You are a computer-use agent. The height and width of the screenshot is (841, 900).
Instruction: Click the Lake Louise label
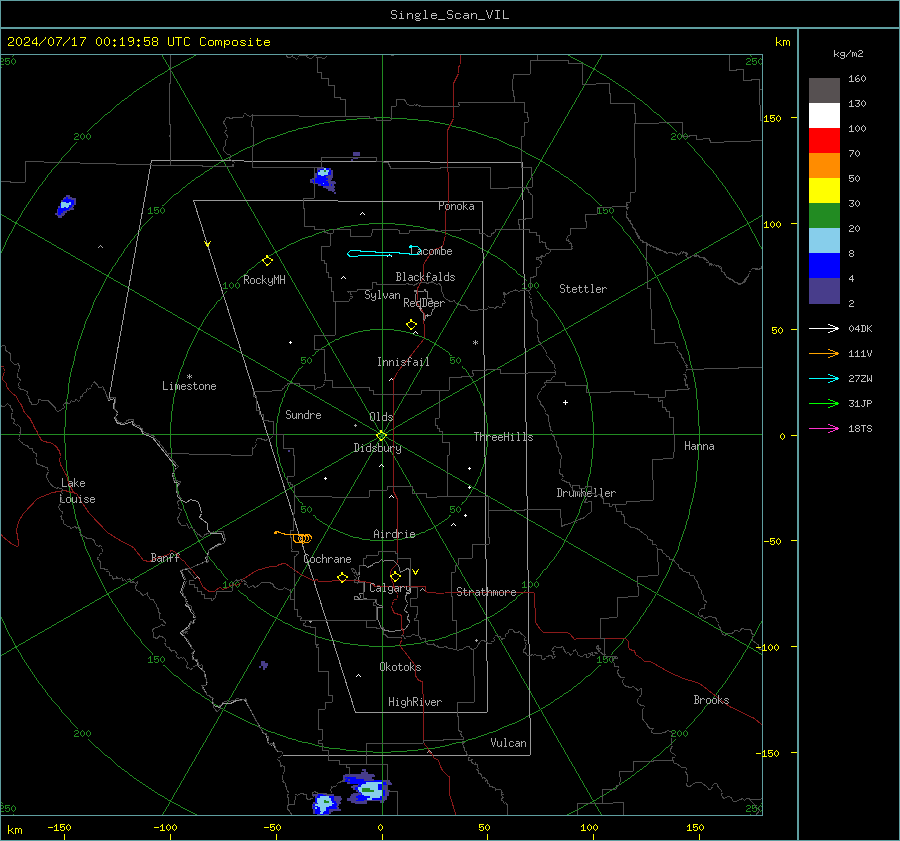(77, 491)
